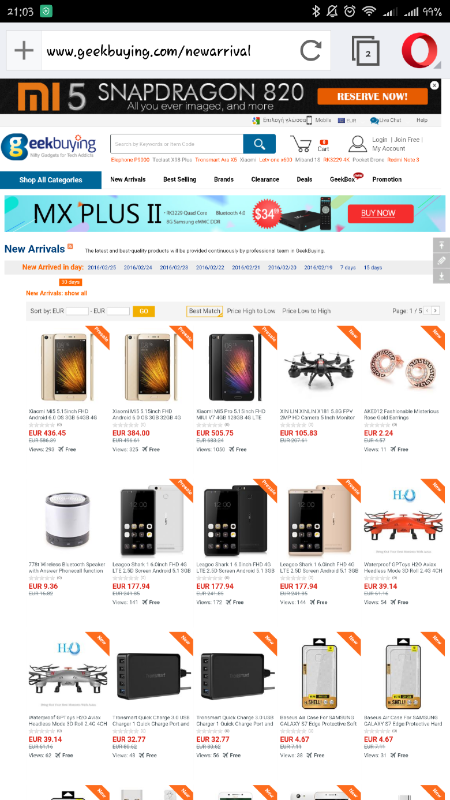450x800 pixels.
Task: Click the orange GO price filter button
Action: tap(143, 311)
